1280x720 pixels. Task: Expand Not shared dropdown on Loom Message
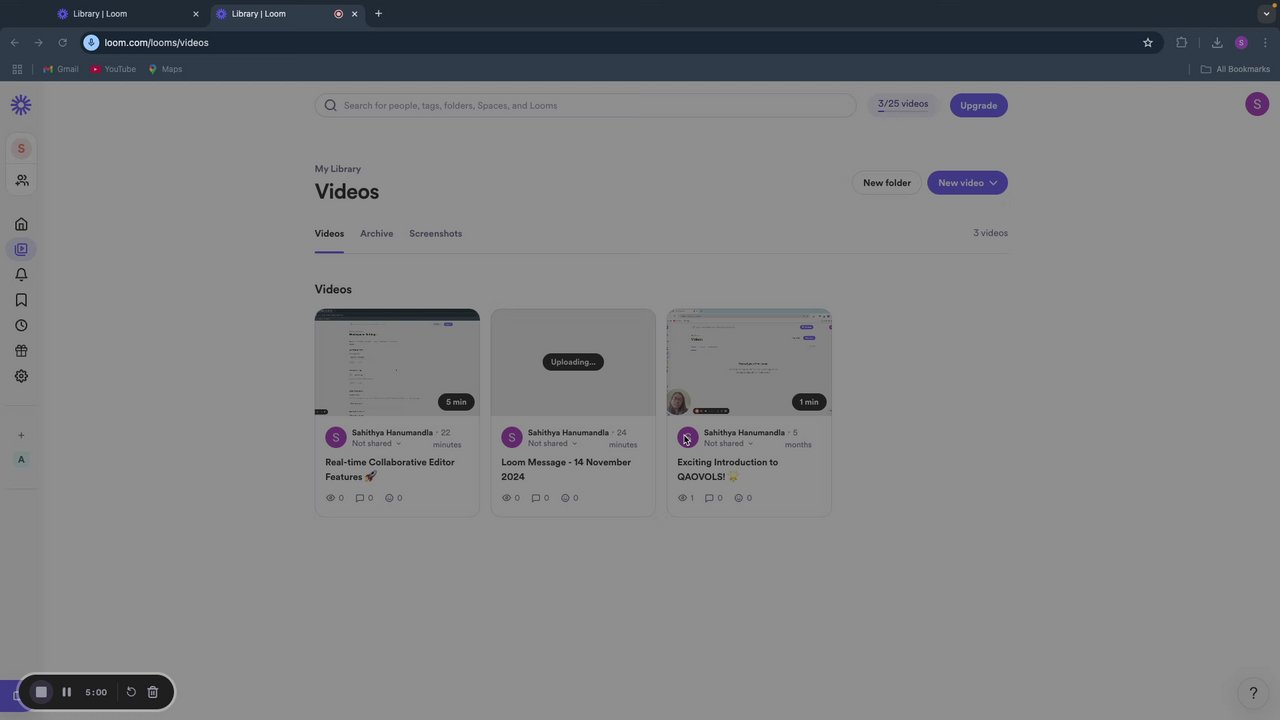553,443
